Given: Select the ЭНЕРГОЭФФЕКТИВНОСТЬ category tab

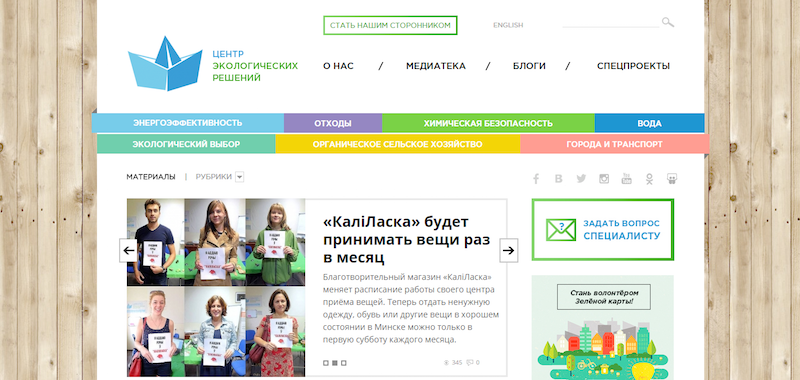Looking at the screenshot, I should 188,123.
